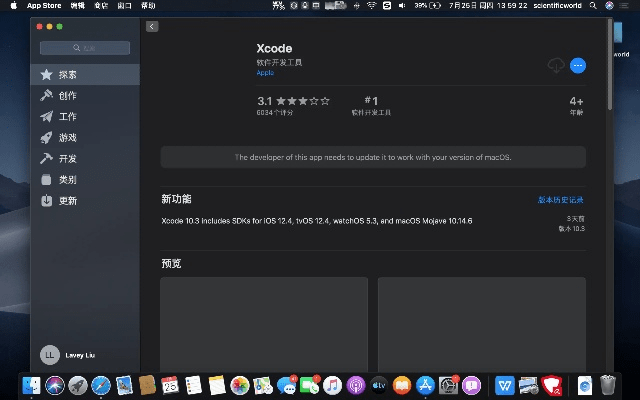The image size is (640, 400).
Task: Open the 游戏 (Play) sidebar section
Action: tap(85, 138)
